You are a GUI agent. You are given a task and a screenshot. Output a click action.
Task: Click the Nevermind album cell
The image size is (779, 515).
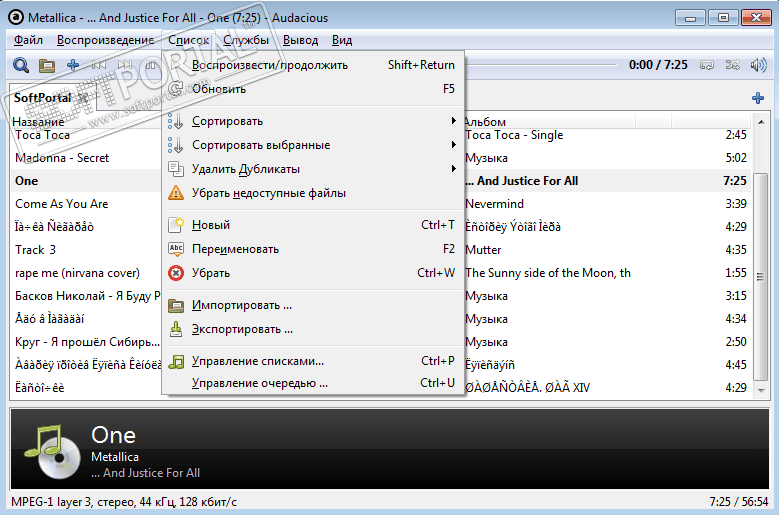pyautogui.click(x=495, y=204)
